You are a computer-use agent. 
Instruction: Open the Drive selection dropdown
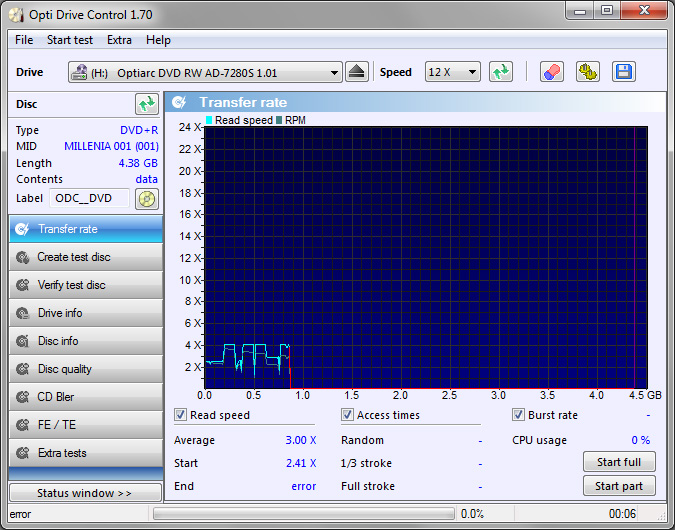pos(205,73)
